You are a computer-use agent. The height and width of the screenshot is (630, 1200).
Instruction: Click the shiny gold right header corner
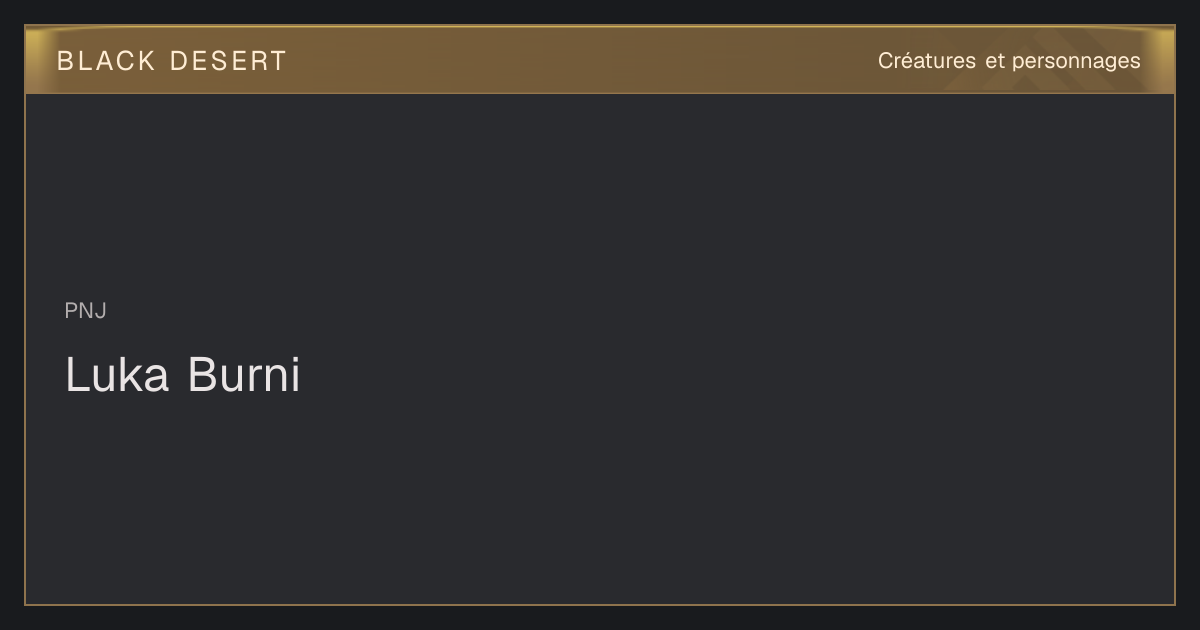[x=1164, y=60]
